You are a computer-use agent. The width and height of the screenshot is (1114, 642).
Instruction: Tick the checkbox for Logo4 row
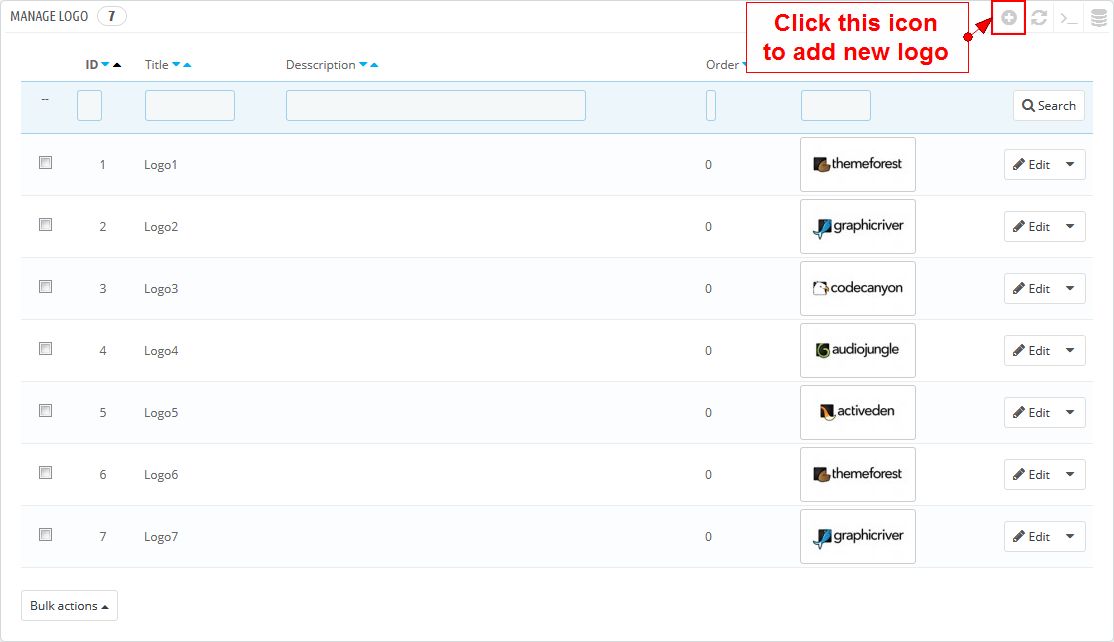tap(45, 349)
